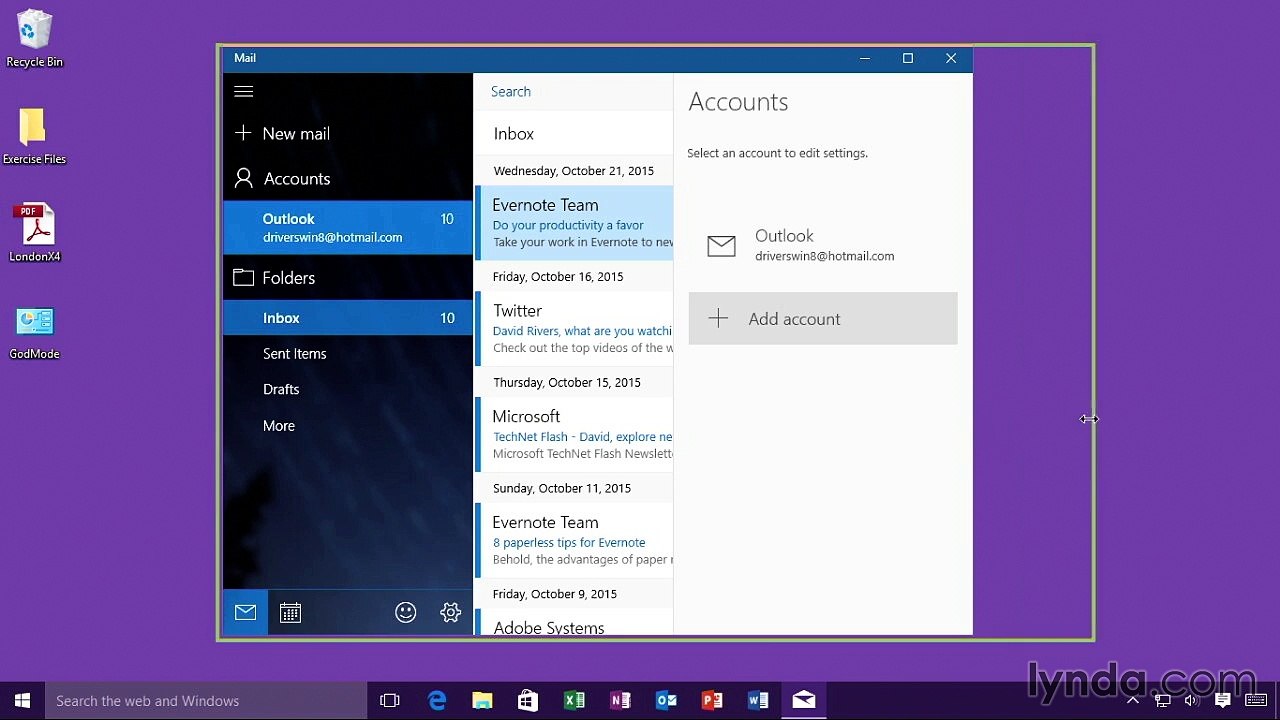Open Action Center notifications icon
Screen dimensions: 1280x720
[1222, 701]
